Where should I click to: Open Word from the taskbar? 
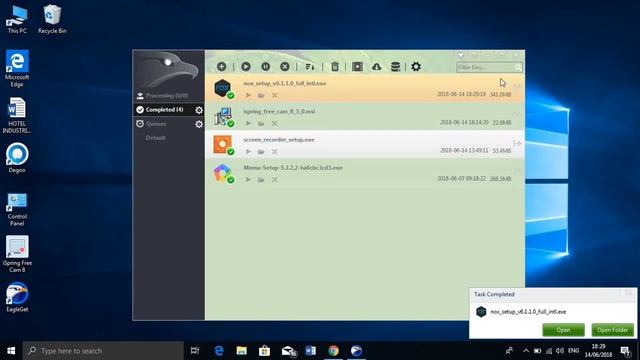pos(311,351)
